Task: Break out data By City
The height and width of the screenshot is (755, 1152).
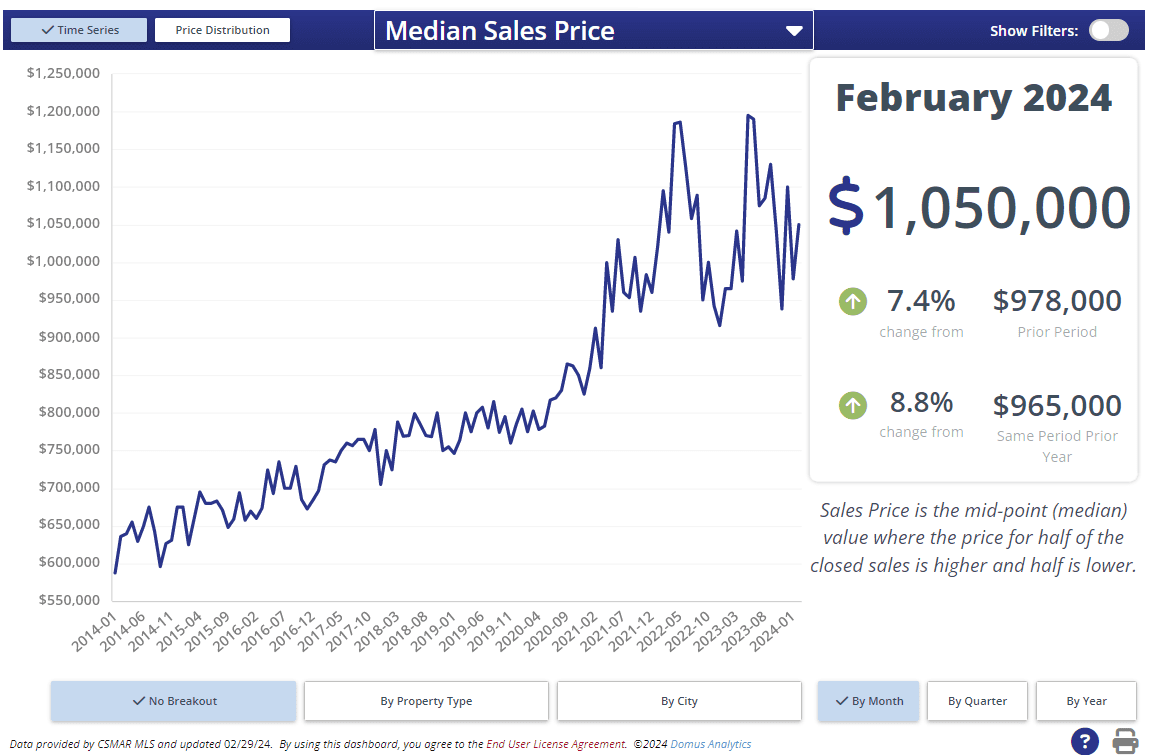Action: 679,701
